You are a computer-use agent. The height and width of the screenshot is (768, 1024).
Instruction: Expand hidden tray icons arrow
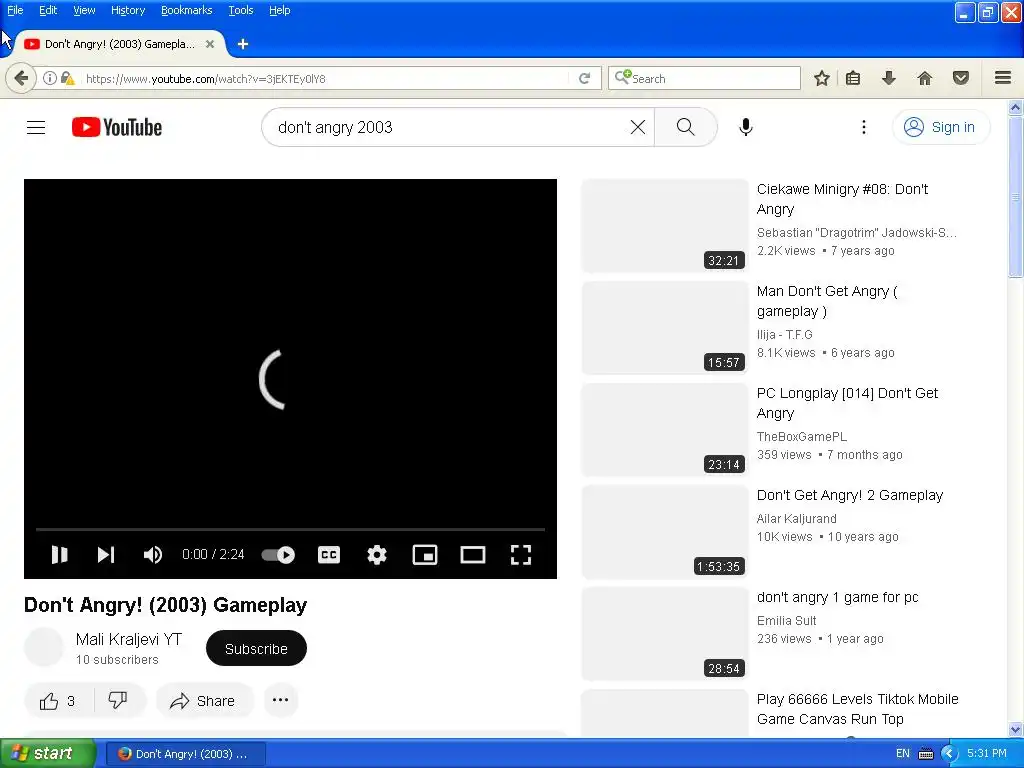click(949, 753)
